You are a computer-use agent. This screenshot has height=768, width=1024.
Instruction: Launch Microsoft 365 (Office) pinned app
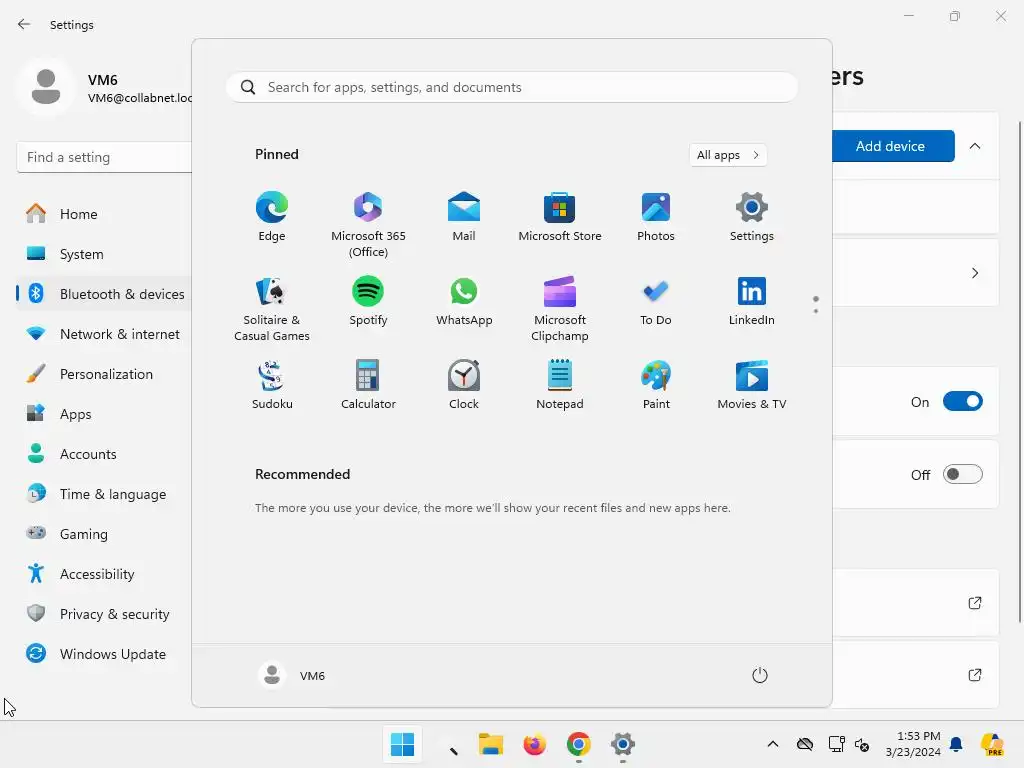pyautogui.click(x=368, y=225)
